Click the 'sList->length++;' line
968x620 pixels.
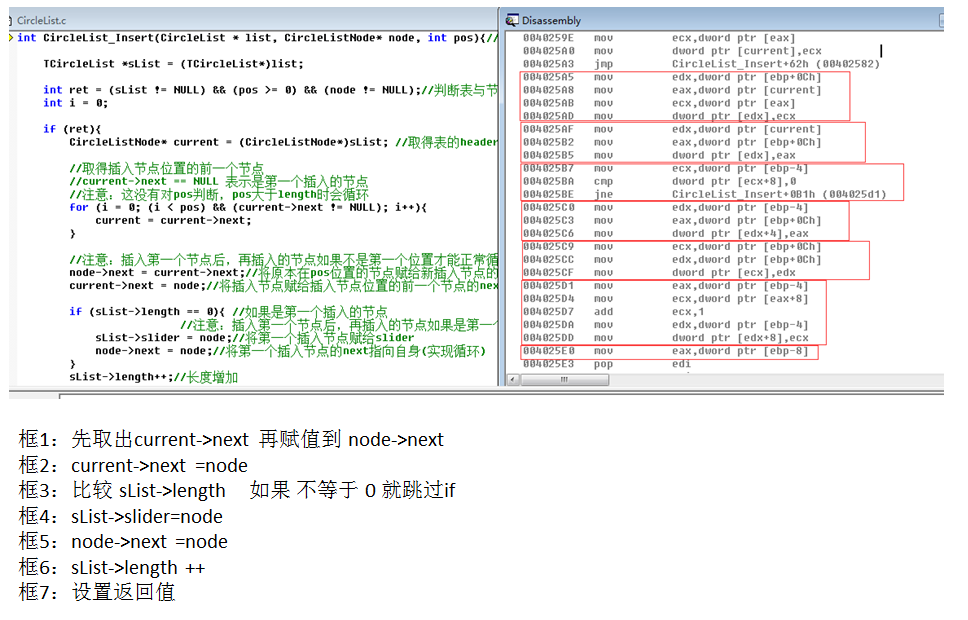coord(153,377)
